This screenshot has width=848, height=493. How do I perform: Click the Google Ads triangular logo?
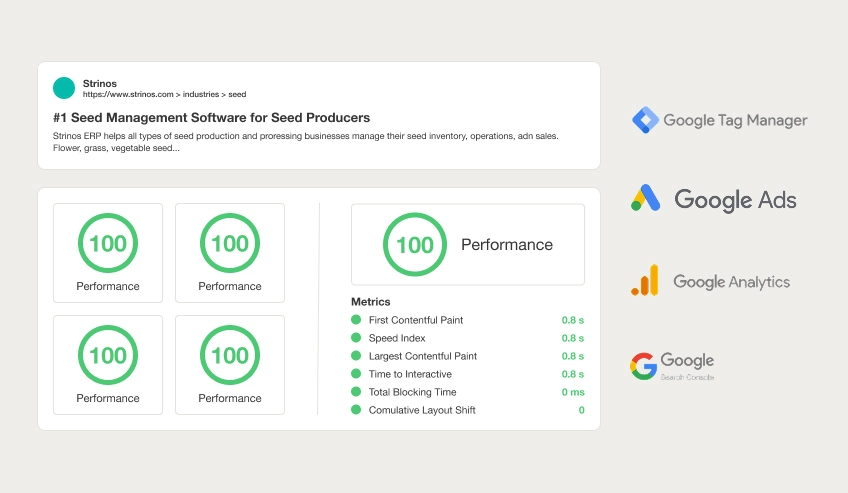point(646,198)
